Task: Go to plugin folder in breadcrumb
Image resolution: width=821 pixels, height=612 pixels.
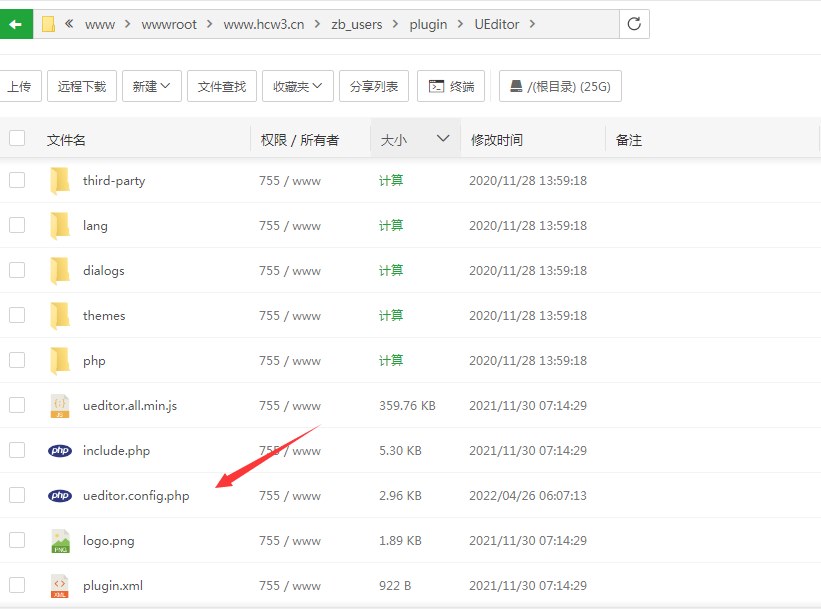Action: click(x=428, y=24)
